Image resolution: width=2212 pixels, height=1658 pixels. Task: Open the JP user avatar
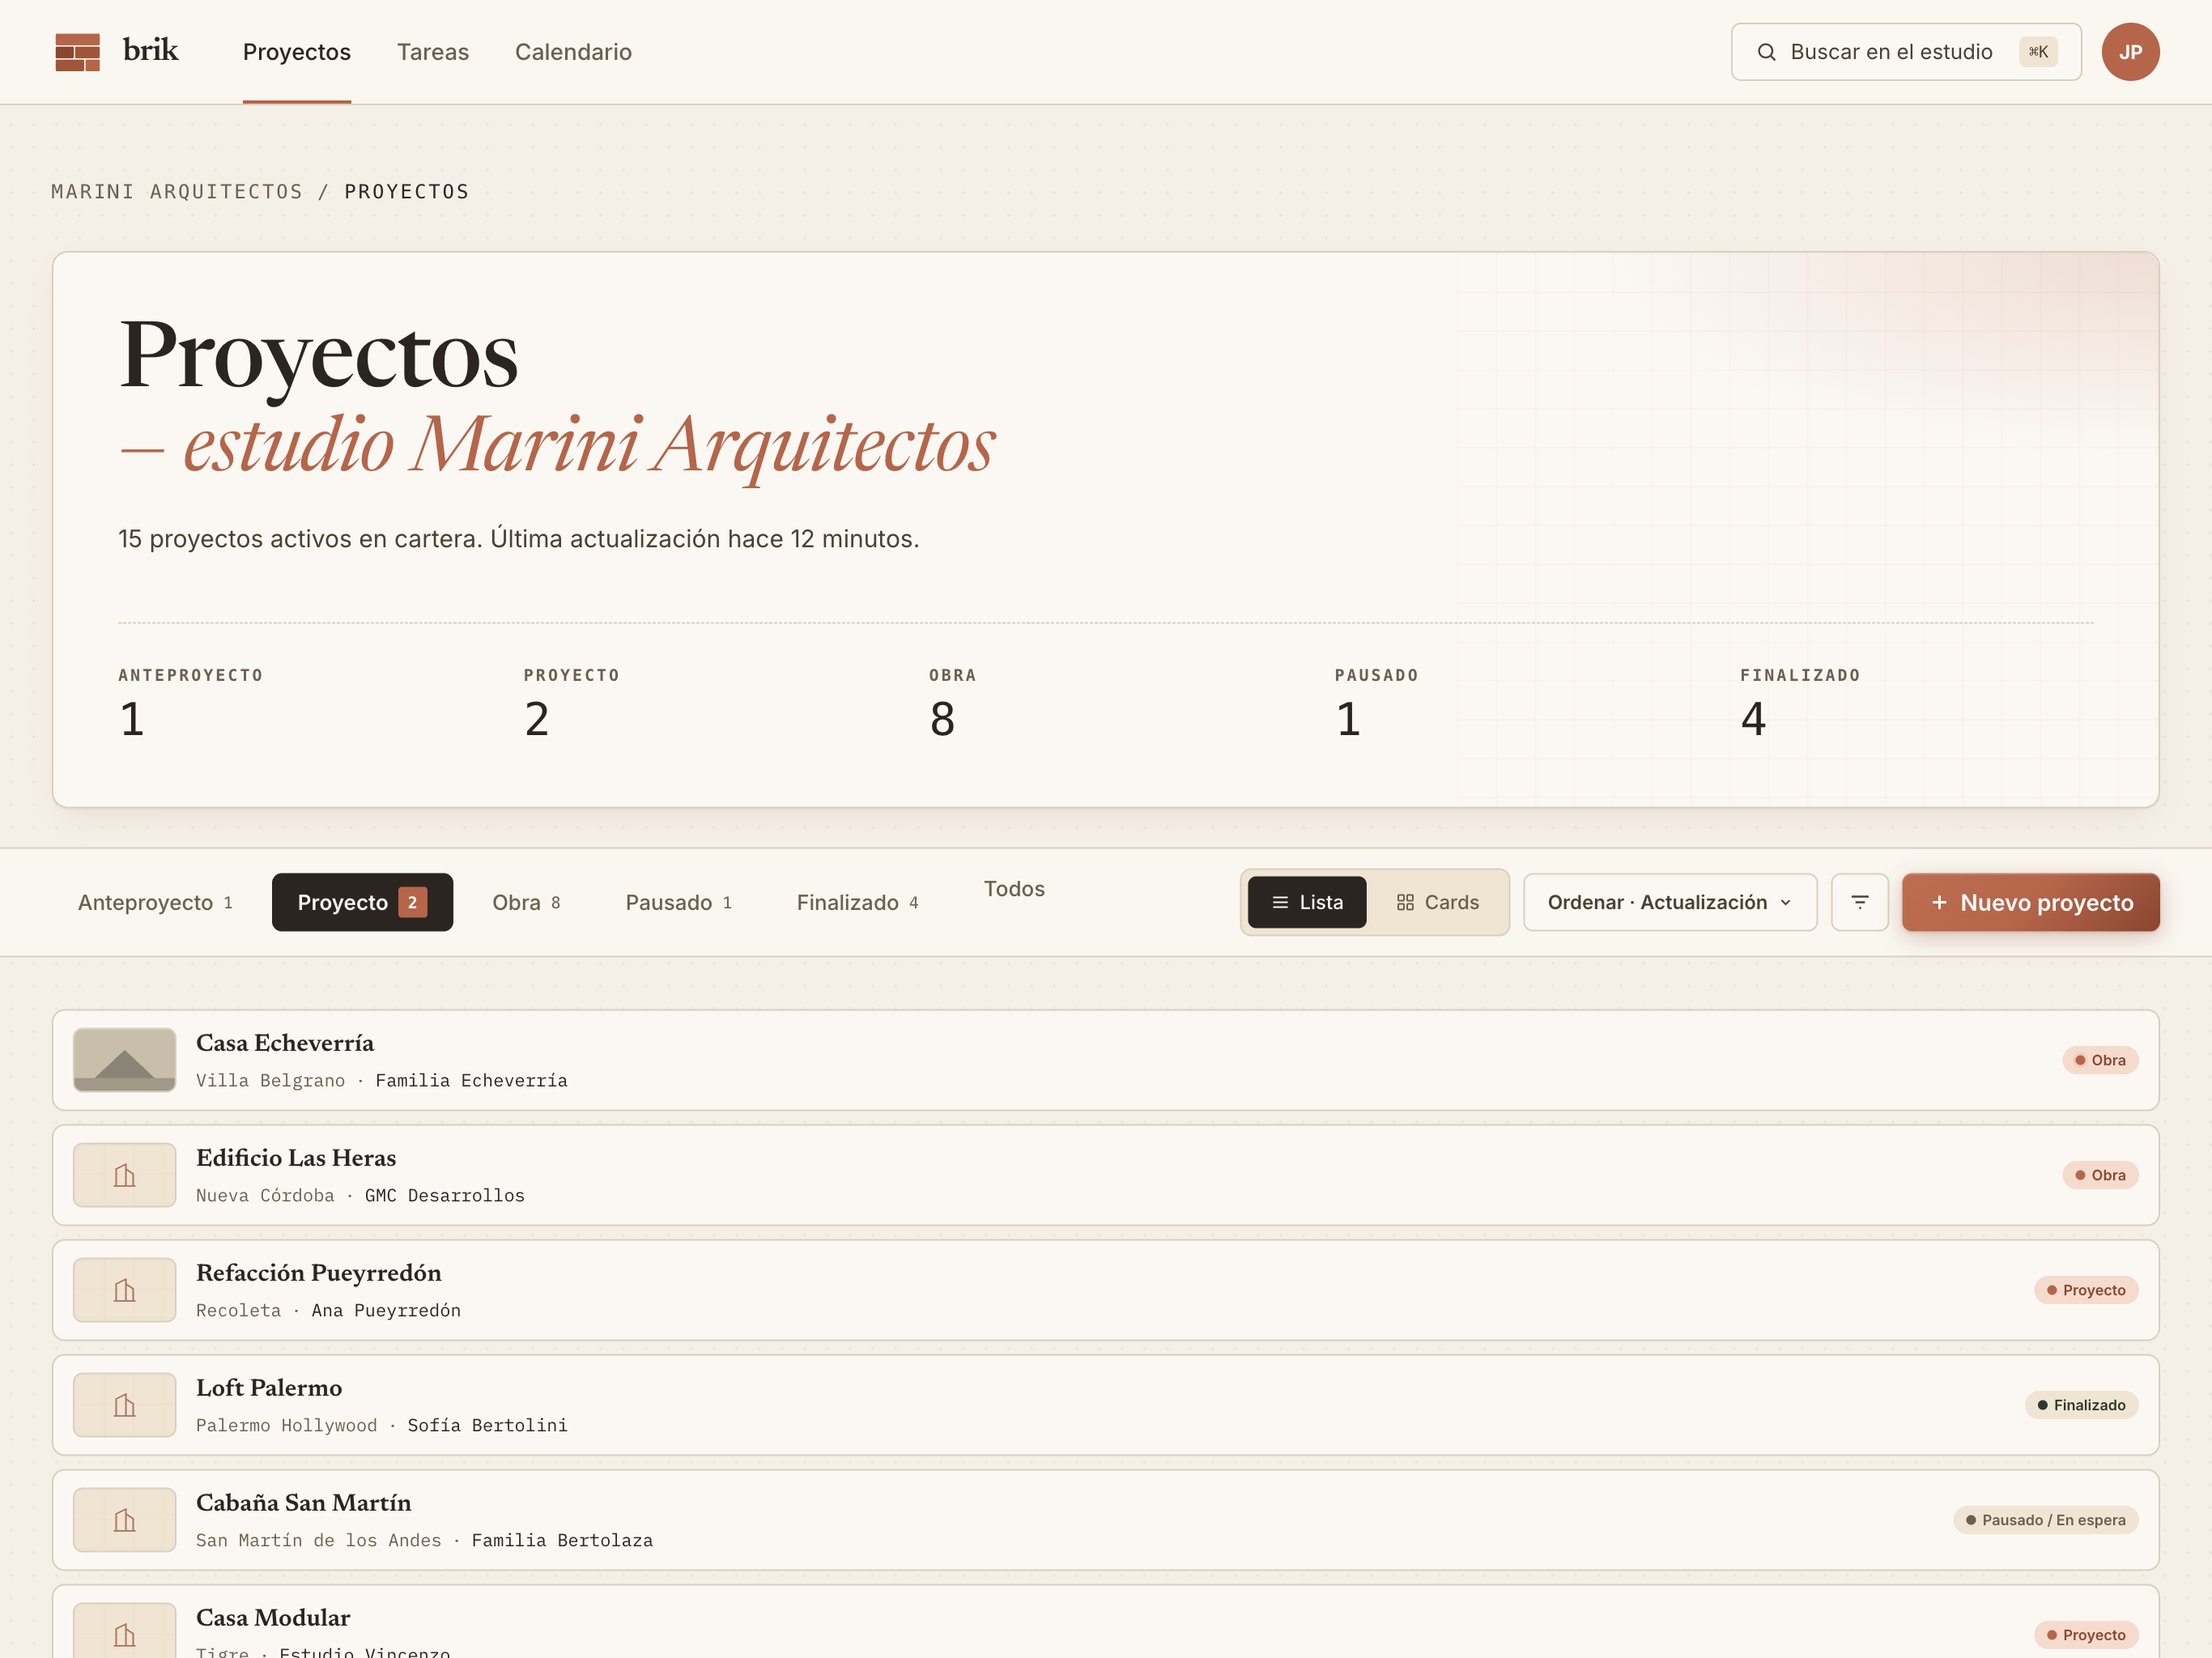(2130, 52)
